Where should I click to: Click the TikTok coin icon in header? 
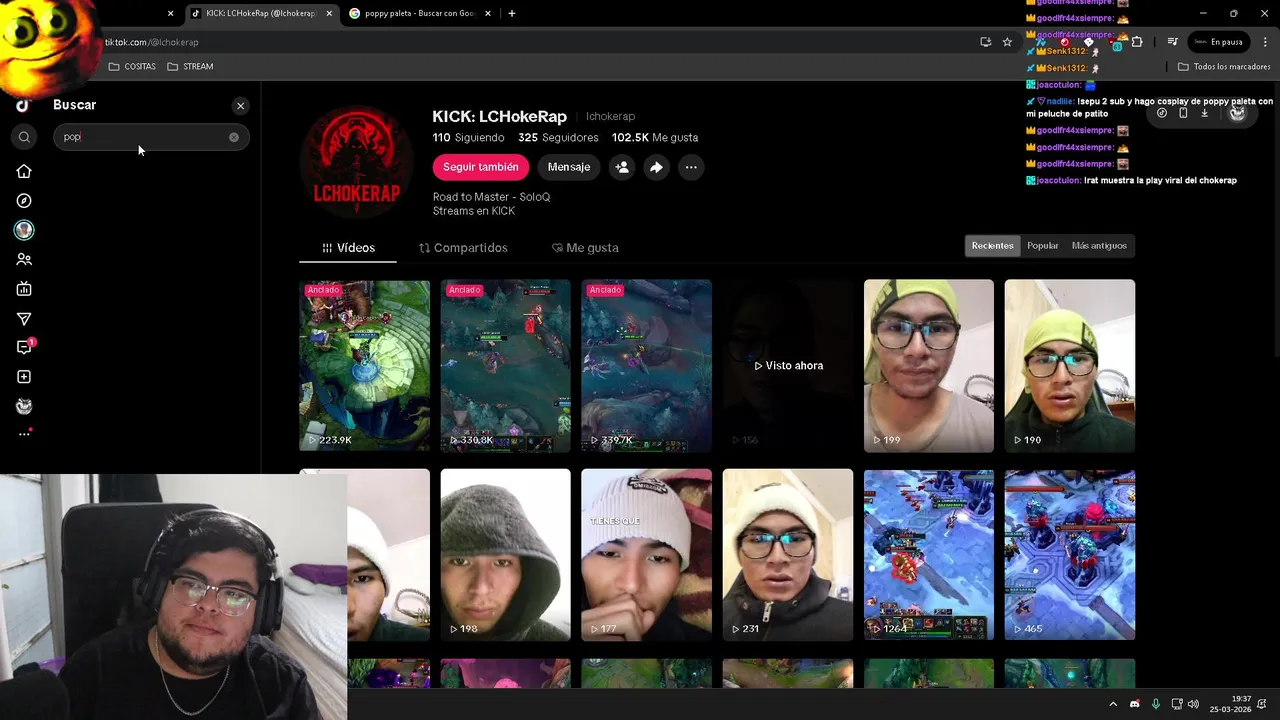coord(1161,113)
